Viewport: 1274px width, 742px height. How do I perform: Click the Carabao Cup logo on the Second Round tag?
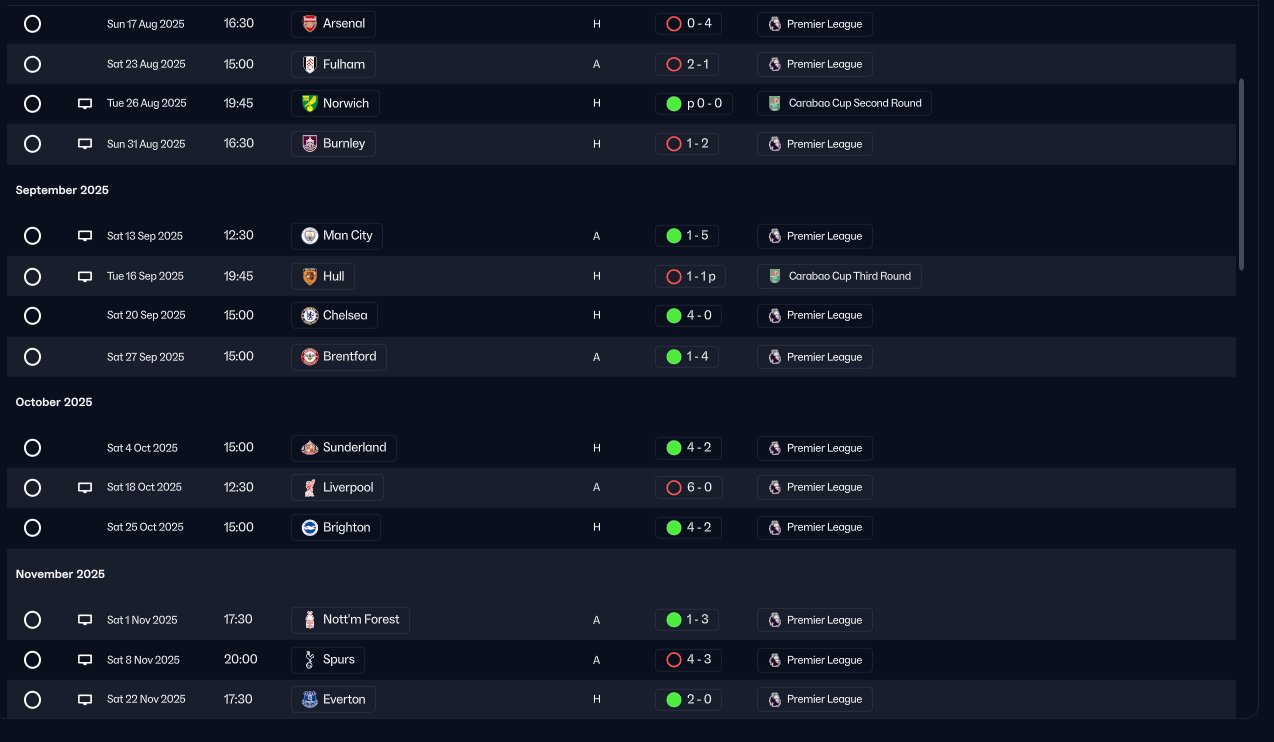coord(774,103)
